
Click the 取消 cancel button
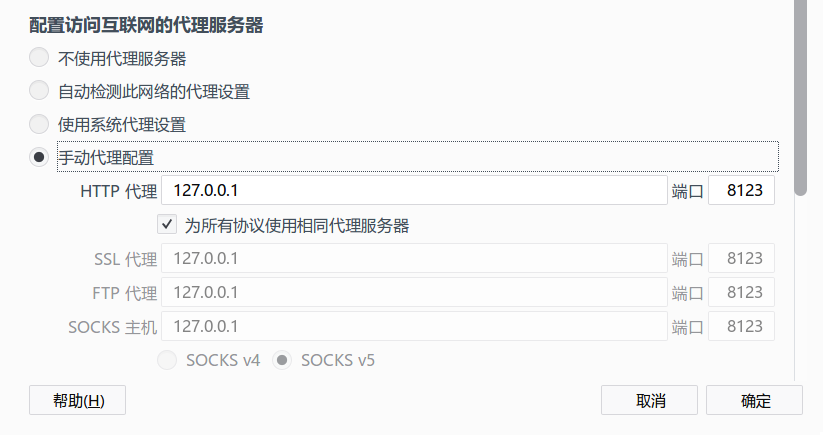pos(649,400)
